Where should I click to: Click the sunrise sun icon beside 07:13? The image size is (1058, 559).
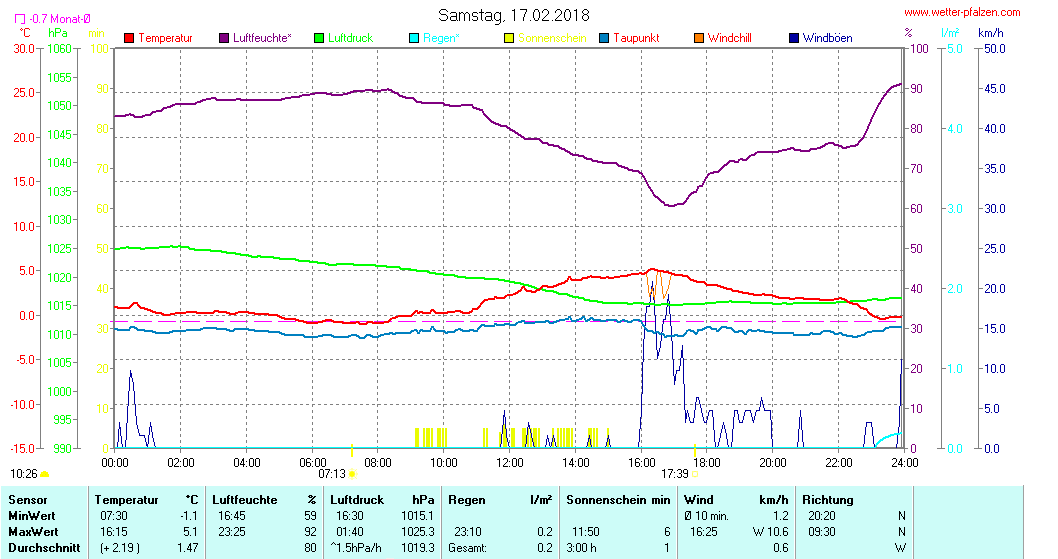(352, 474)
